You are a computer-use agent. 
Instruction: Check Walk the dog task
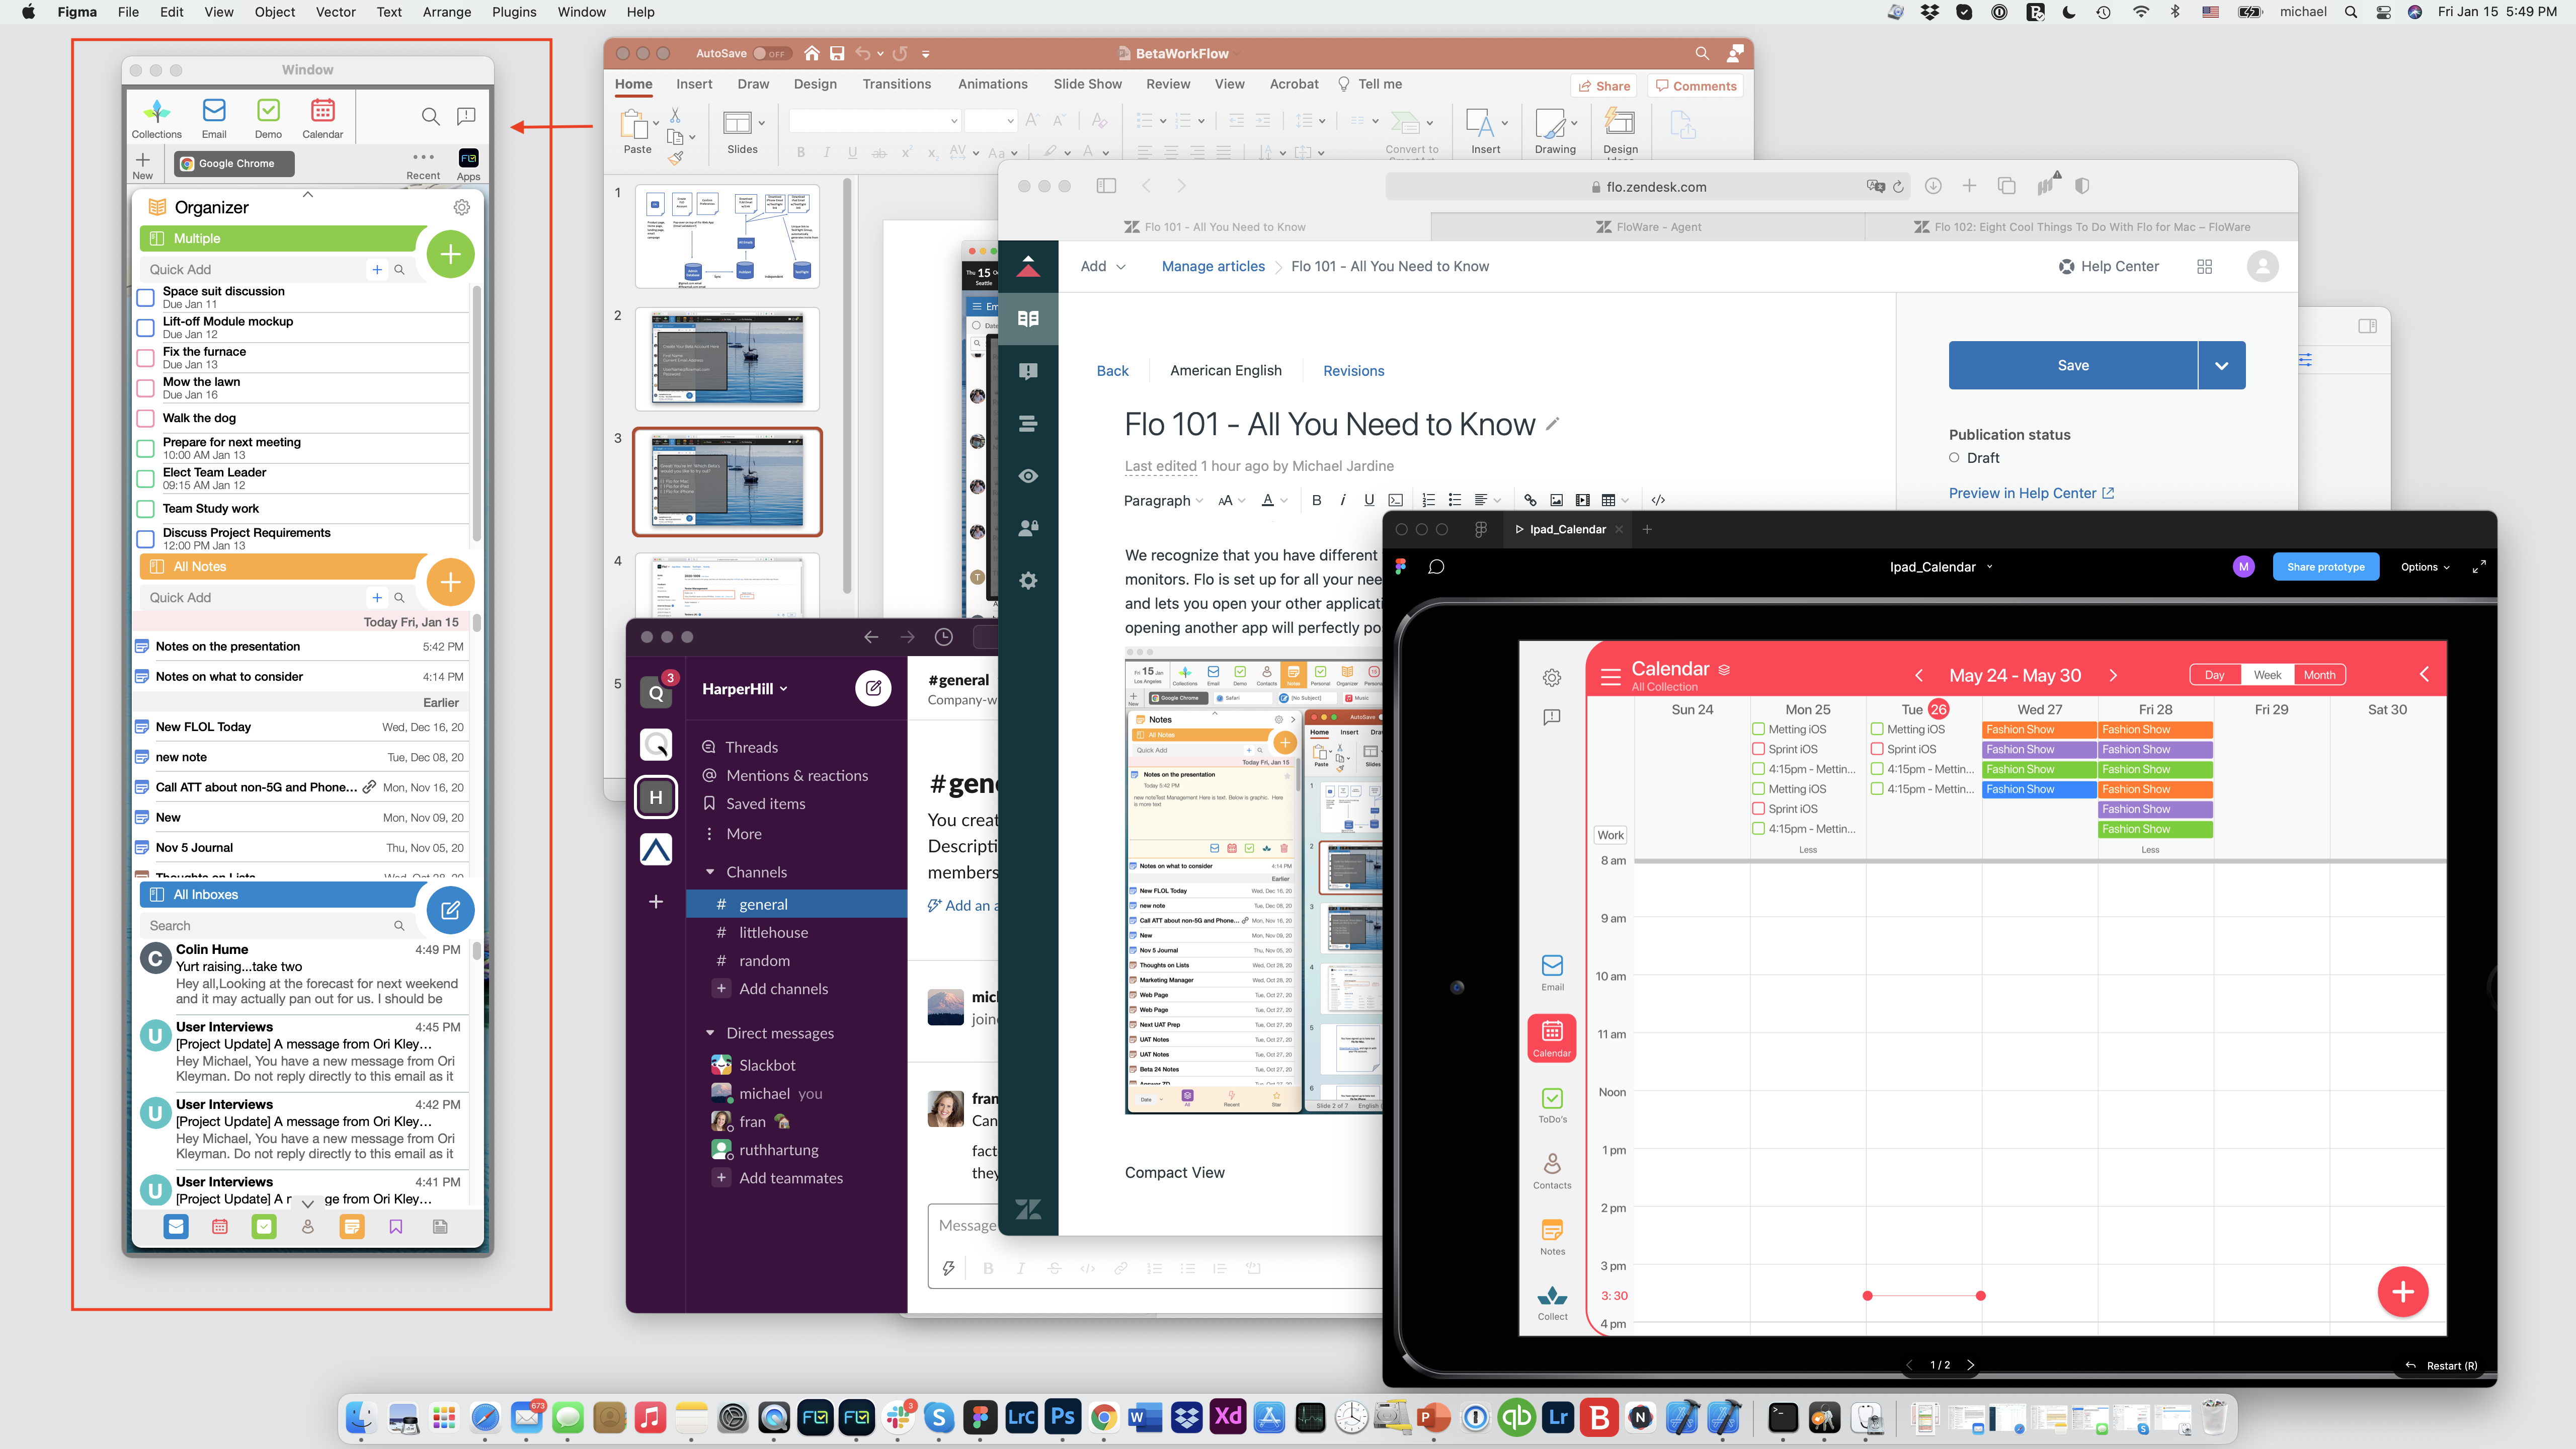tap(145, 418)
